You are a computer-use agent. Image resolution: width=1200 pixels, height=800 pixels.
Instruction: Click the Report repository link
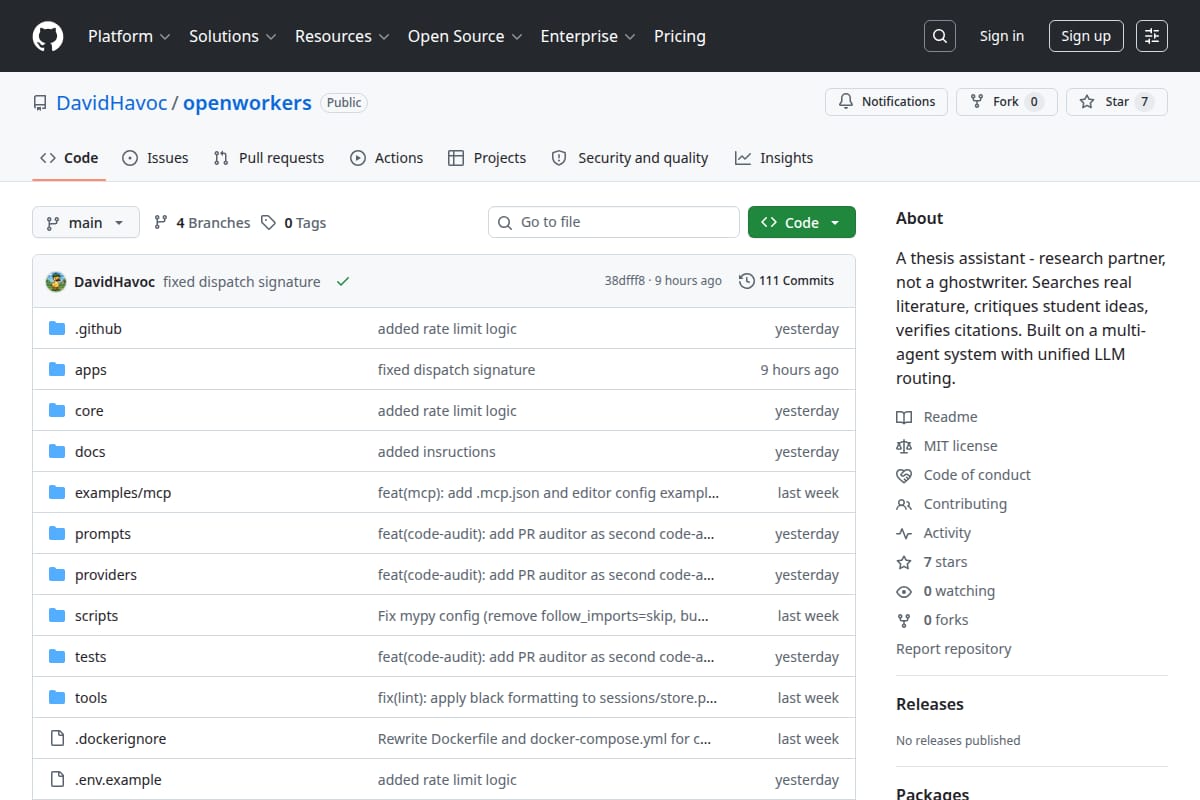click(x=953, y=649)
